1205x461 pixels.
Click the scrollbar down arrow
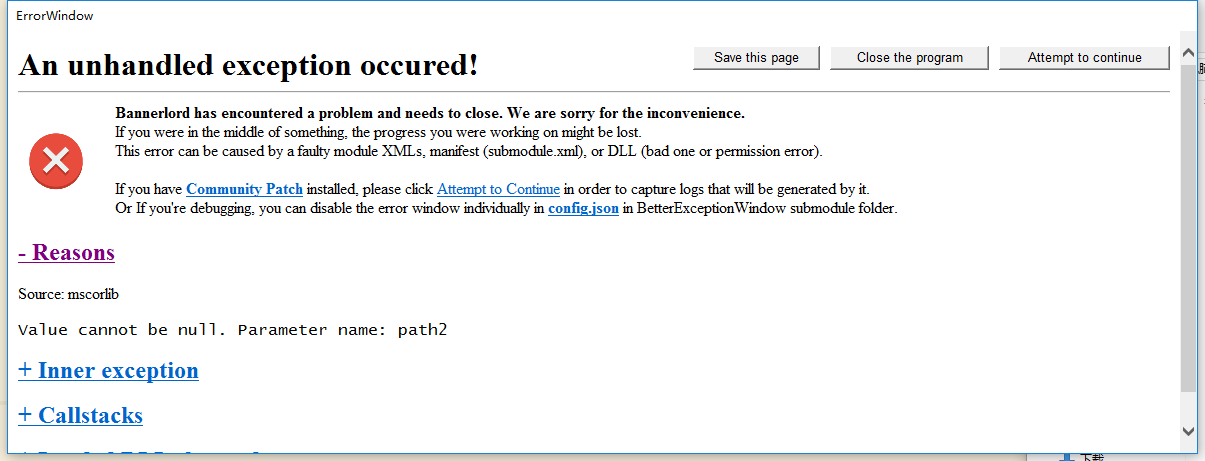(1188, 431)
